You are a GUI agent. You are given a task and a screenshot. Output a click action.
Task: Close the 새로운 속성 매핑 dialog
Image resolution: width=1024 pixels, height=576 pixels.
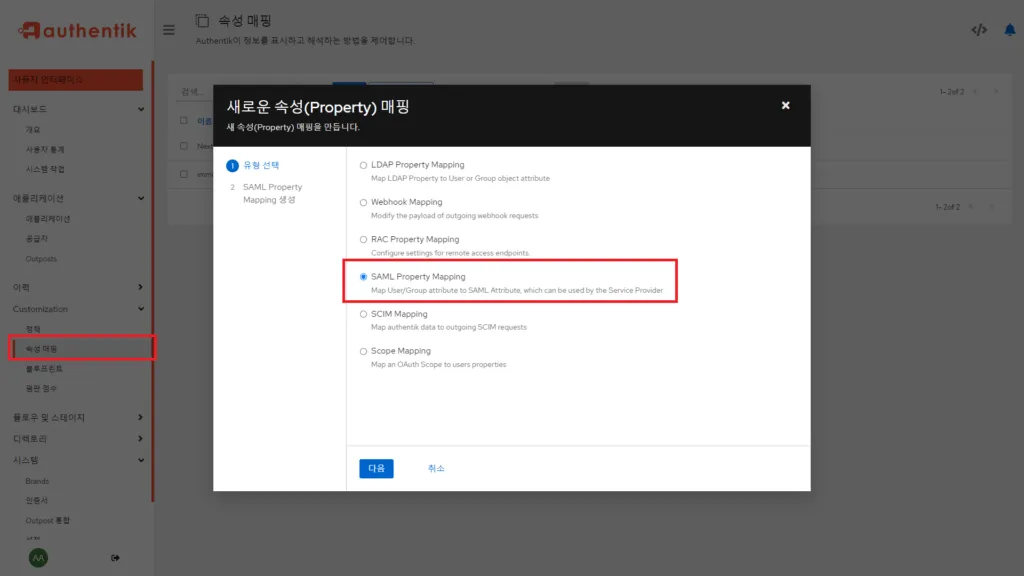(786, 104)
